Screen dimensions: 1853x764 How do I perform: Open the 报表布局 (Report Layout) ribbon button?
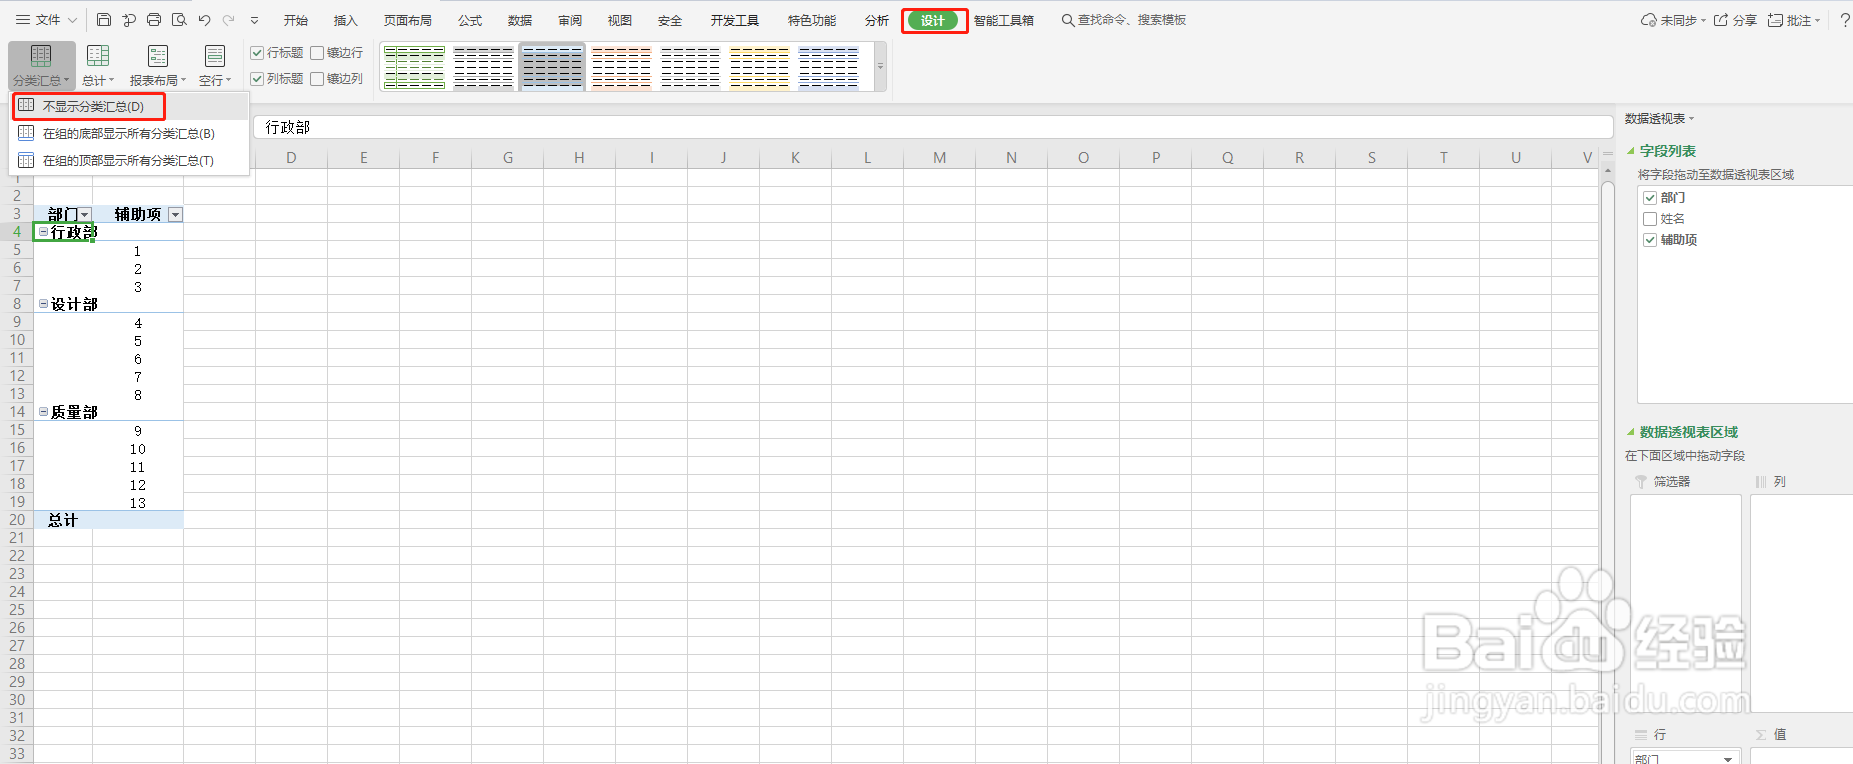point(158,66)
